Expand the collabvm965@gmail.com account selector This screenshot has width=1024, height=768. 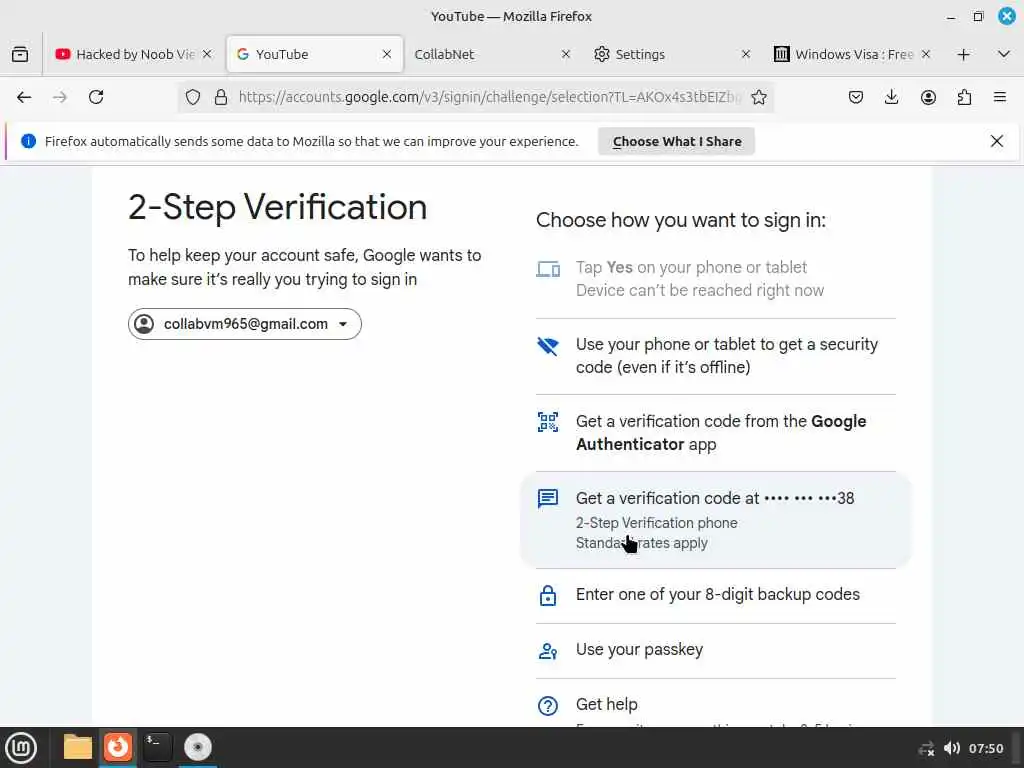click(x=244, y=324)
